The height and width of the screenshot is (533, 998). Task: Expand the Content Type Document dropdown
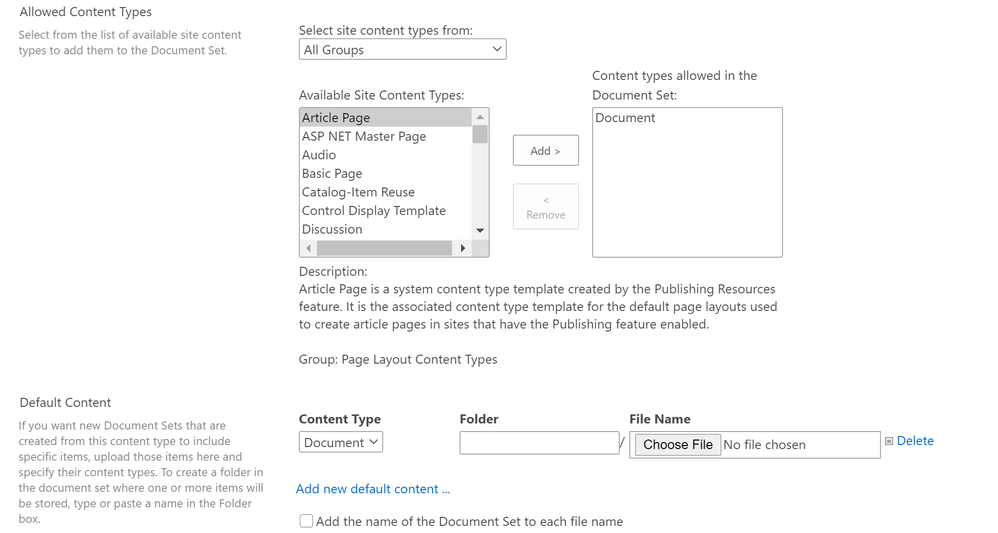(341, 442)
